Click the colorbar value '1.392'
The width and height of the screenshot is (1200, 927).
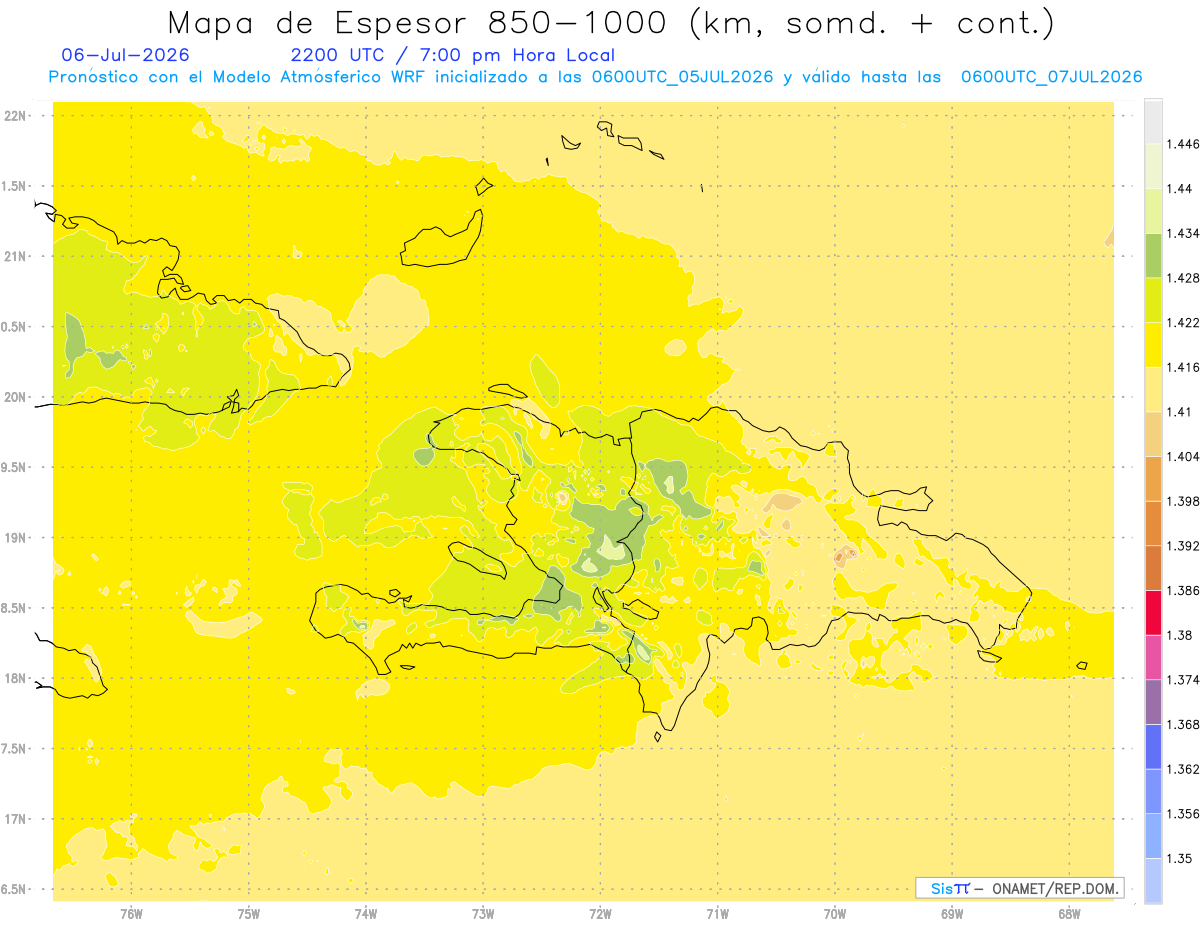click(x=1183, y=546)
